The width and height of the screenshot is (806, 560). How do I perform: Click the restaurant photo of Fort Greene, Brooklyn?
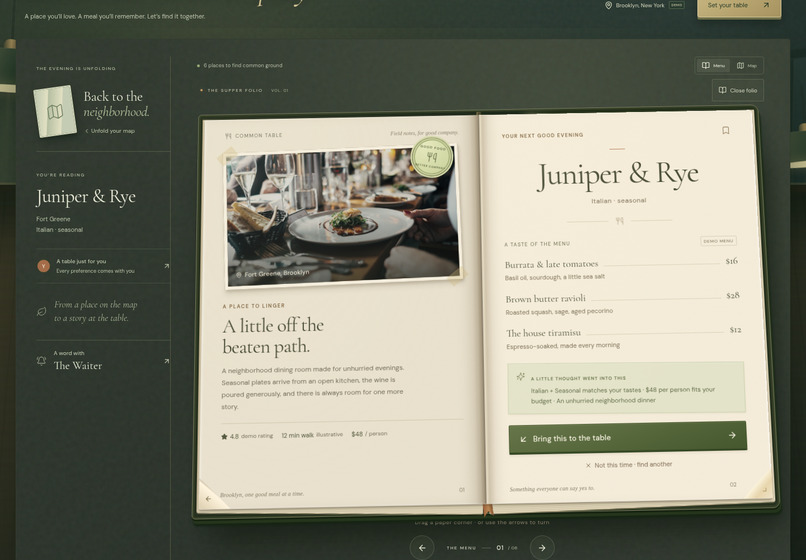pos(343,217)
